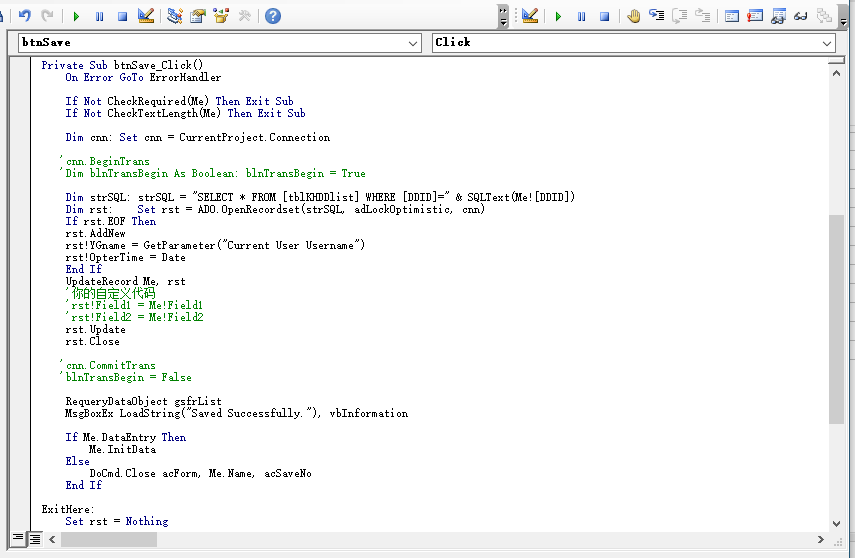Image resolution: width=855 pixels, height=558 pixels.
Task: Click the 'On Error GoTo ErrorHandler' line
Action: pos(143,77)
